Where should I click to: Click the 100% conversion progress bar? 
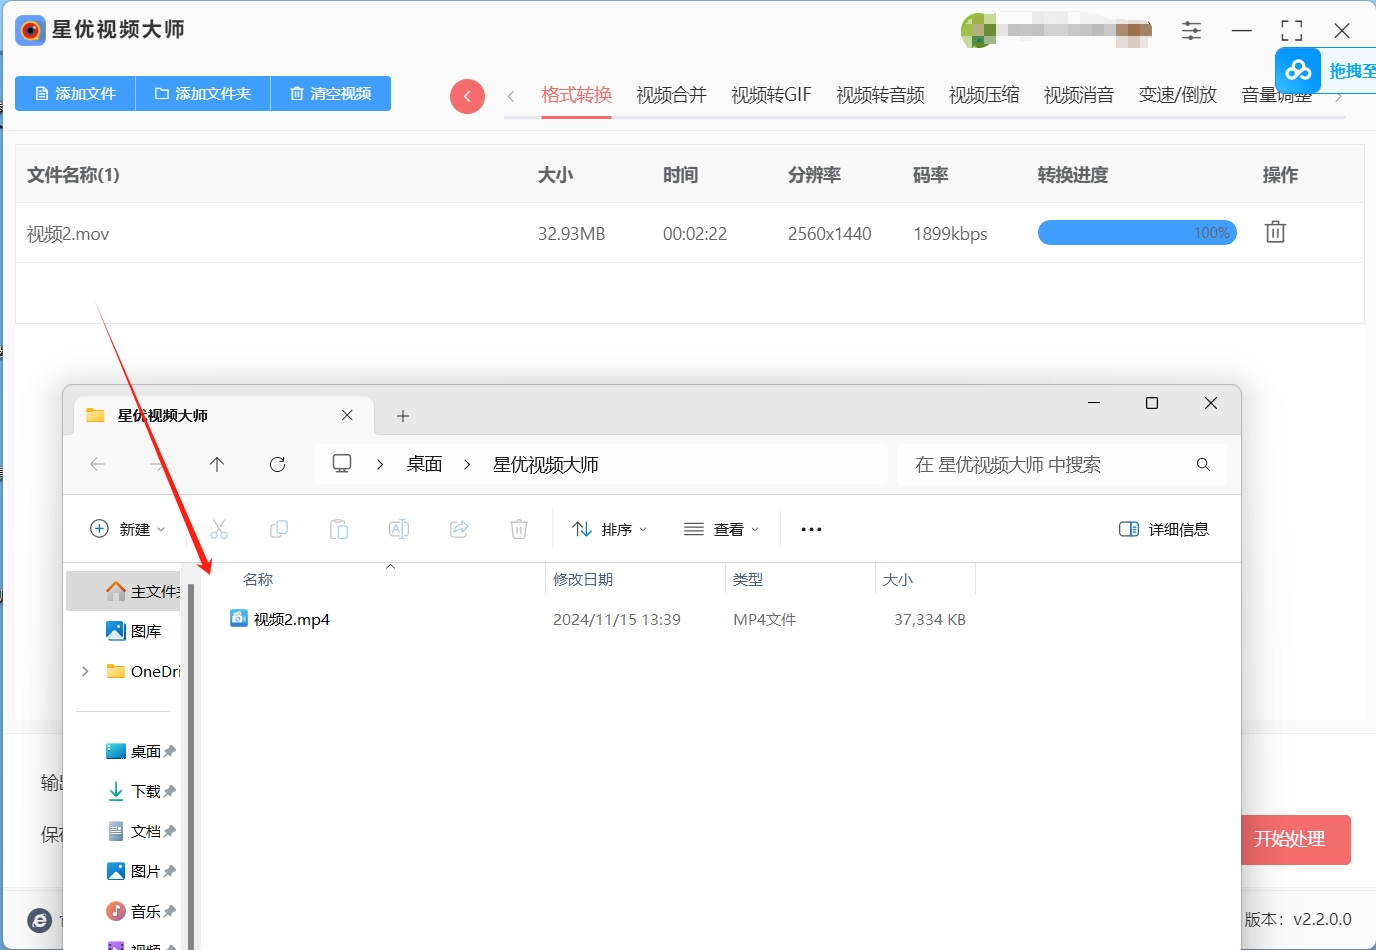click(x=1137, y=233)
